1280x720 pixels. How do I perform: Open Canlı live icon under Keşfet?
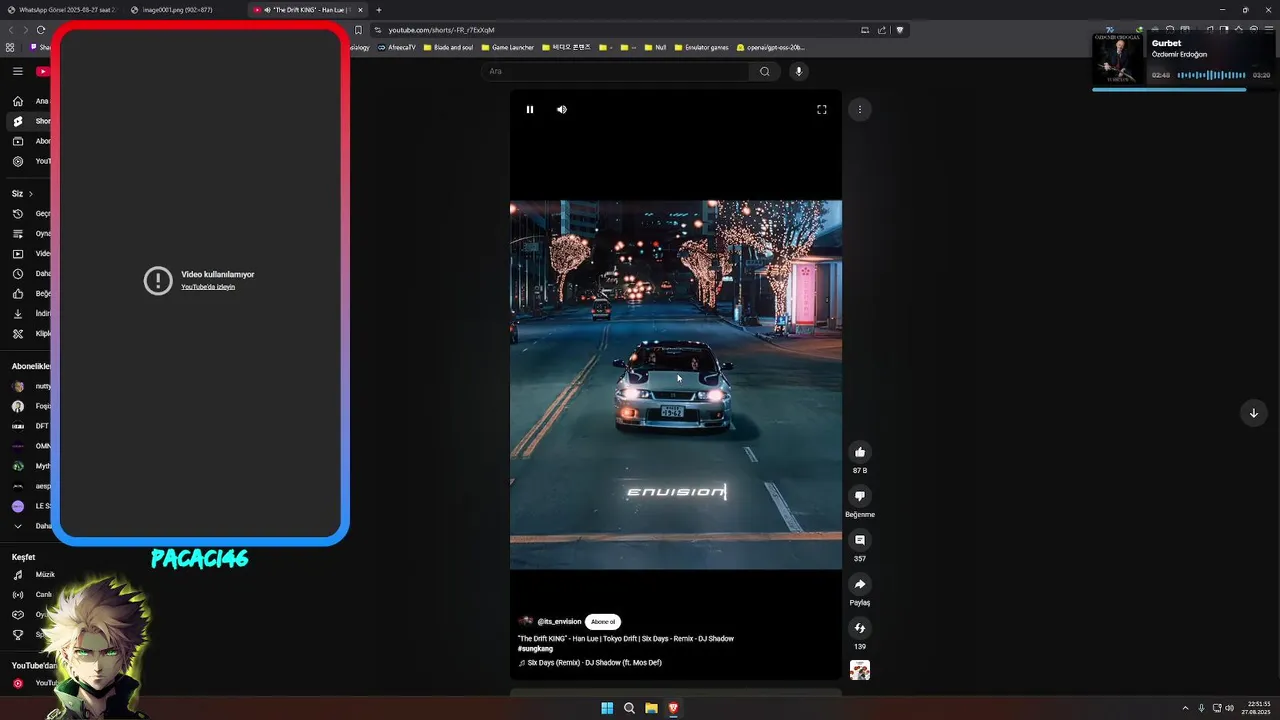tap(18, 595)
